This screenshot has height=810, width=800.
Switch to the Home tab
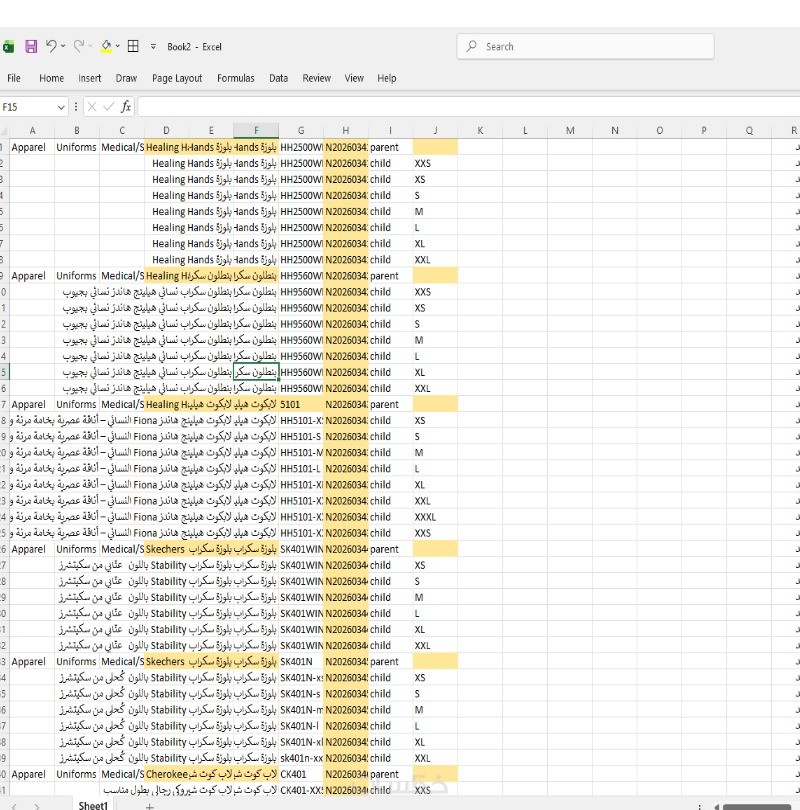click(x=52, y=78)
